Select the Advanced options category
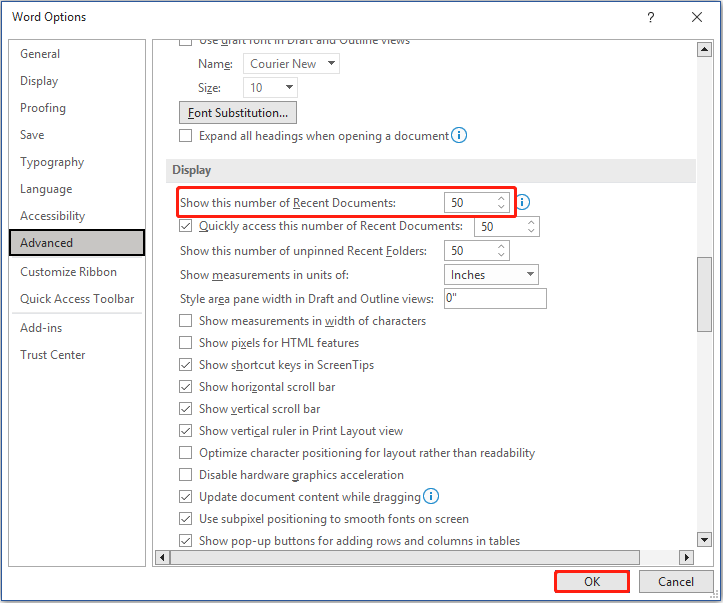This screenshot has height=603, width=723. [x=77, y=242]
